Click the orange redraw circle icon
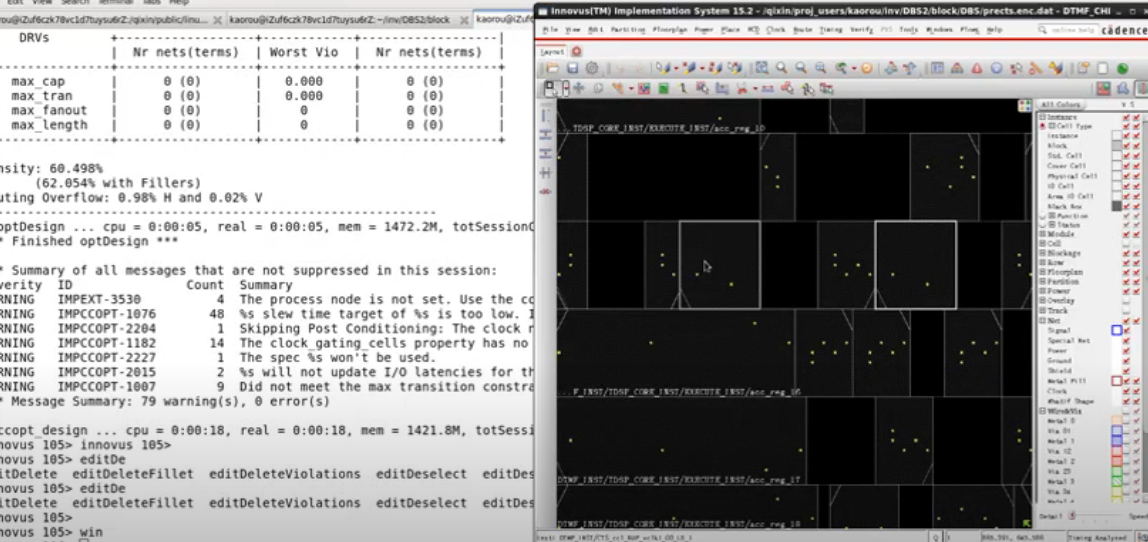This screenshot has height=542, width=1148. click(866, 68)
